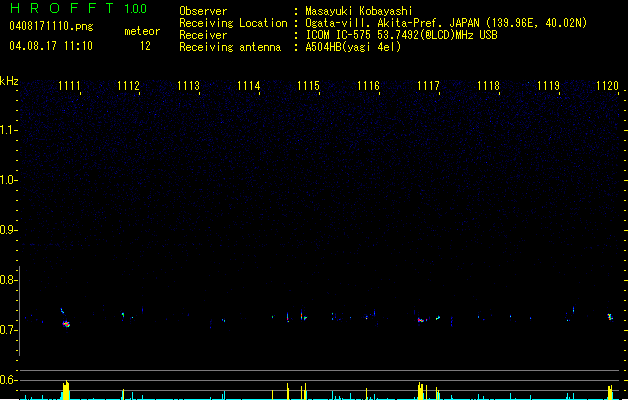Click the ICOM IC-575 53.7492 MHz receiver text

coord(401,35)
